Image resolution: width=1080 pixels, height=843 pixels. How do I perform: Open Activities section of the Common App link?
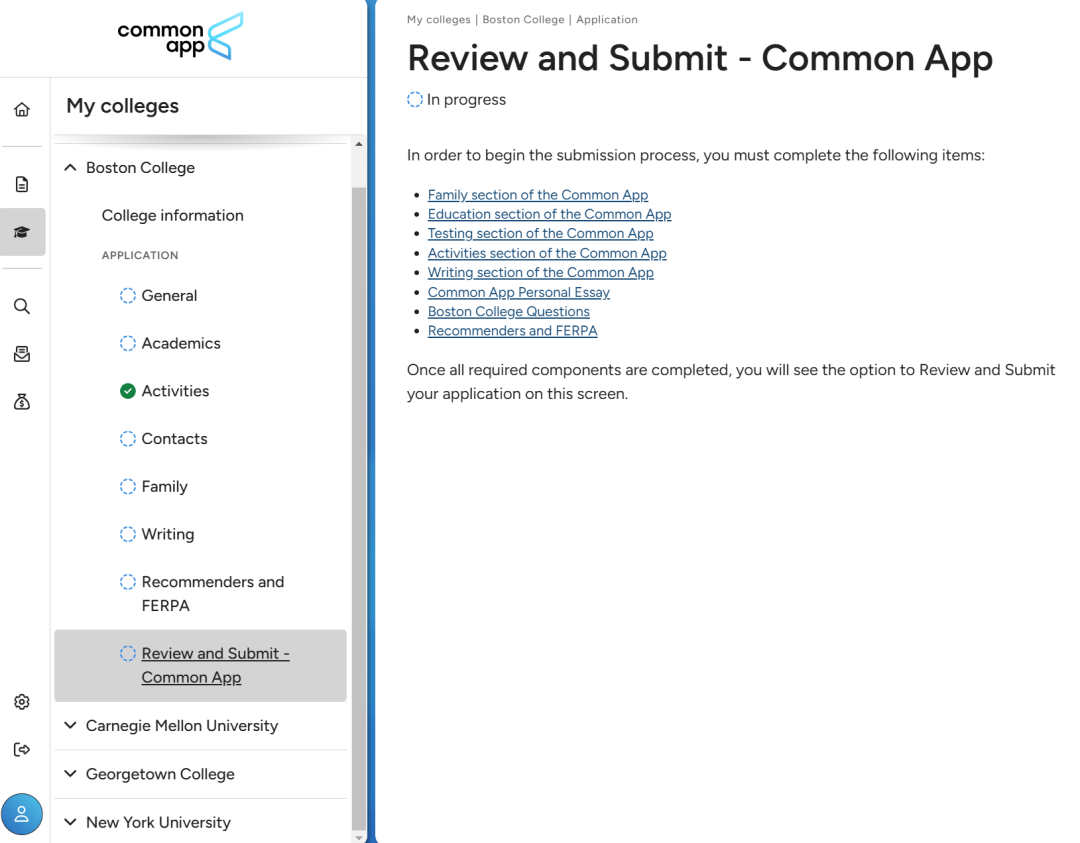pyautogui.click(x=547, y=253)
